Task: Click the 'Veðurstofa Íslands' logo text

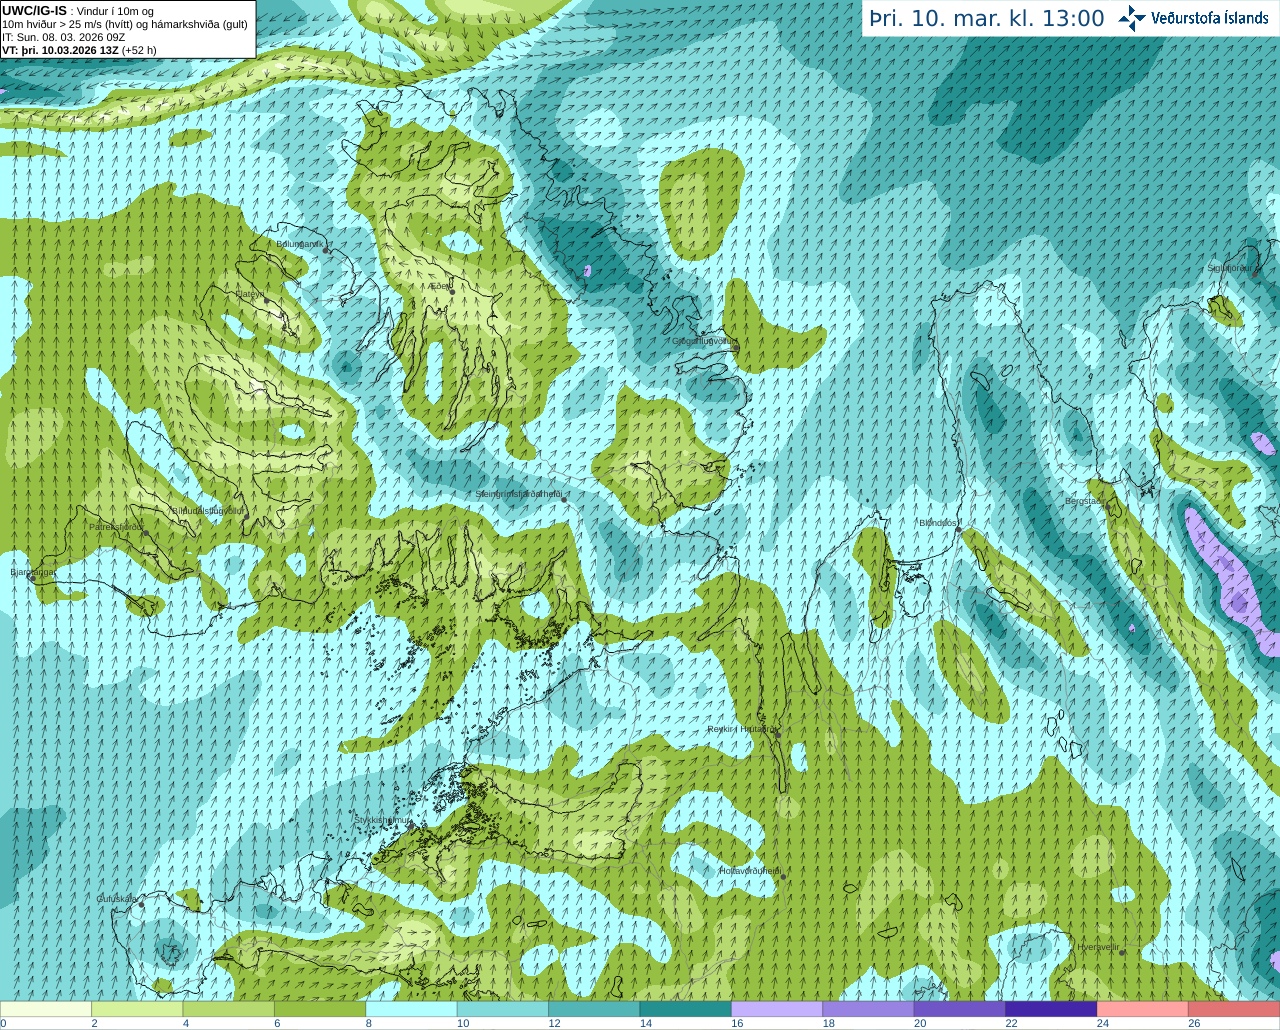Action: click(1210, 18)
